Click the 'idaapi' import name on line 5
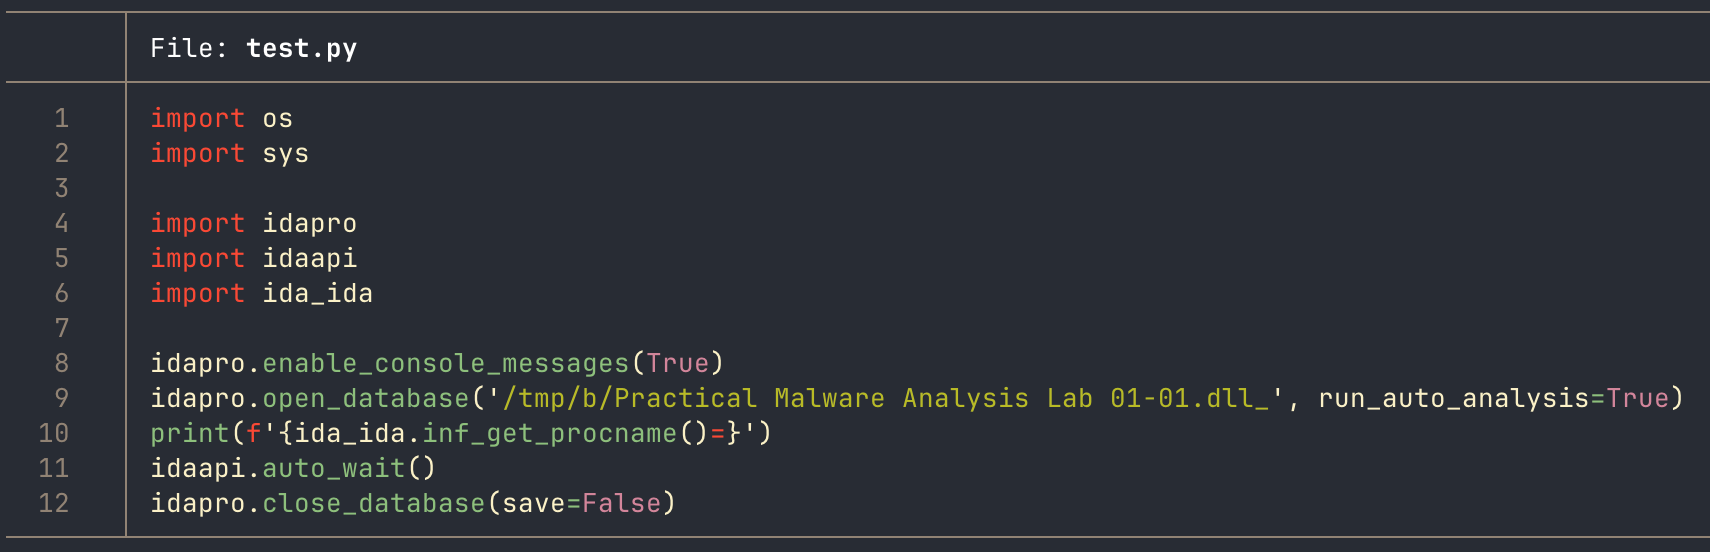1710x552 pixels. (x=309, y=258)
